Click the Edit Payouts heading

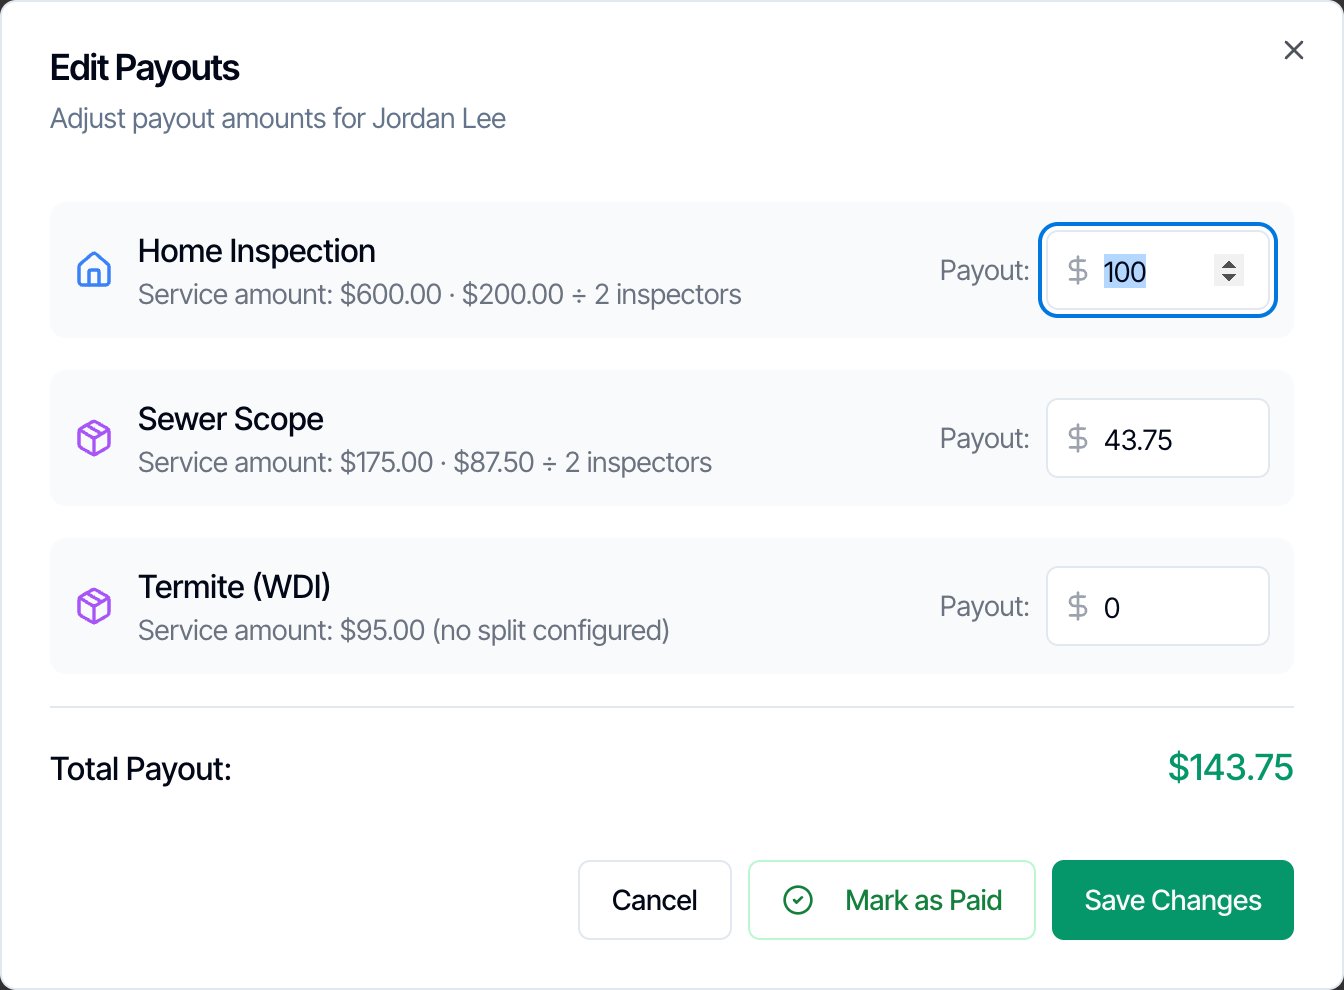[145, 68]
